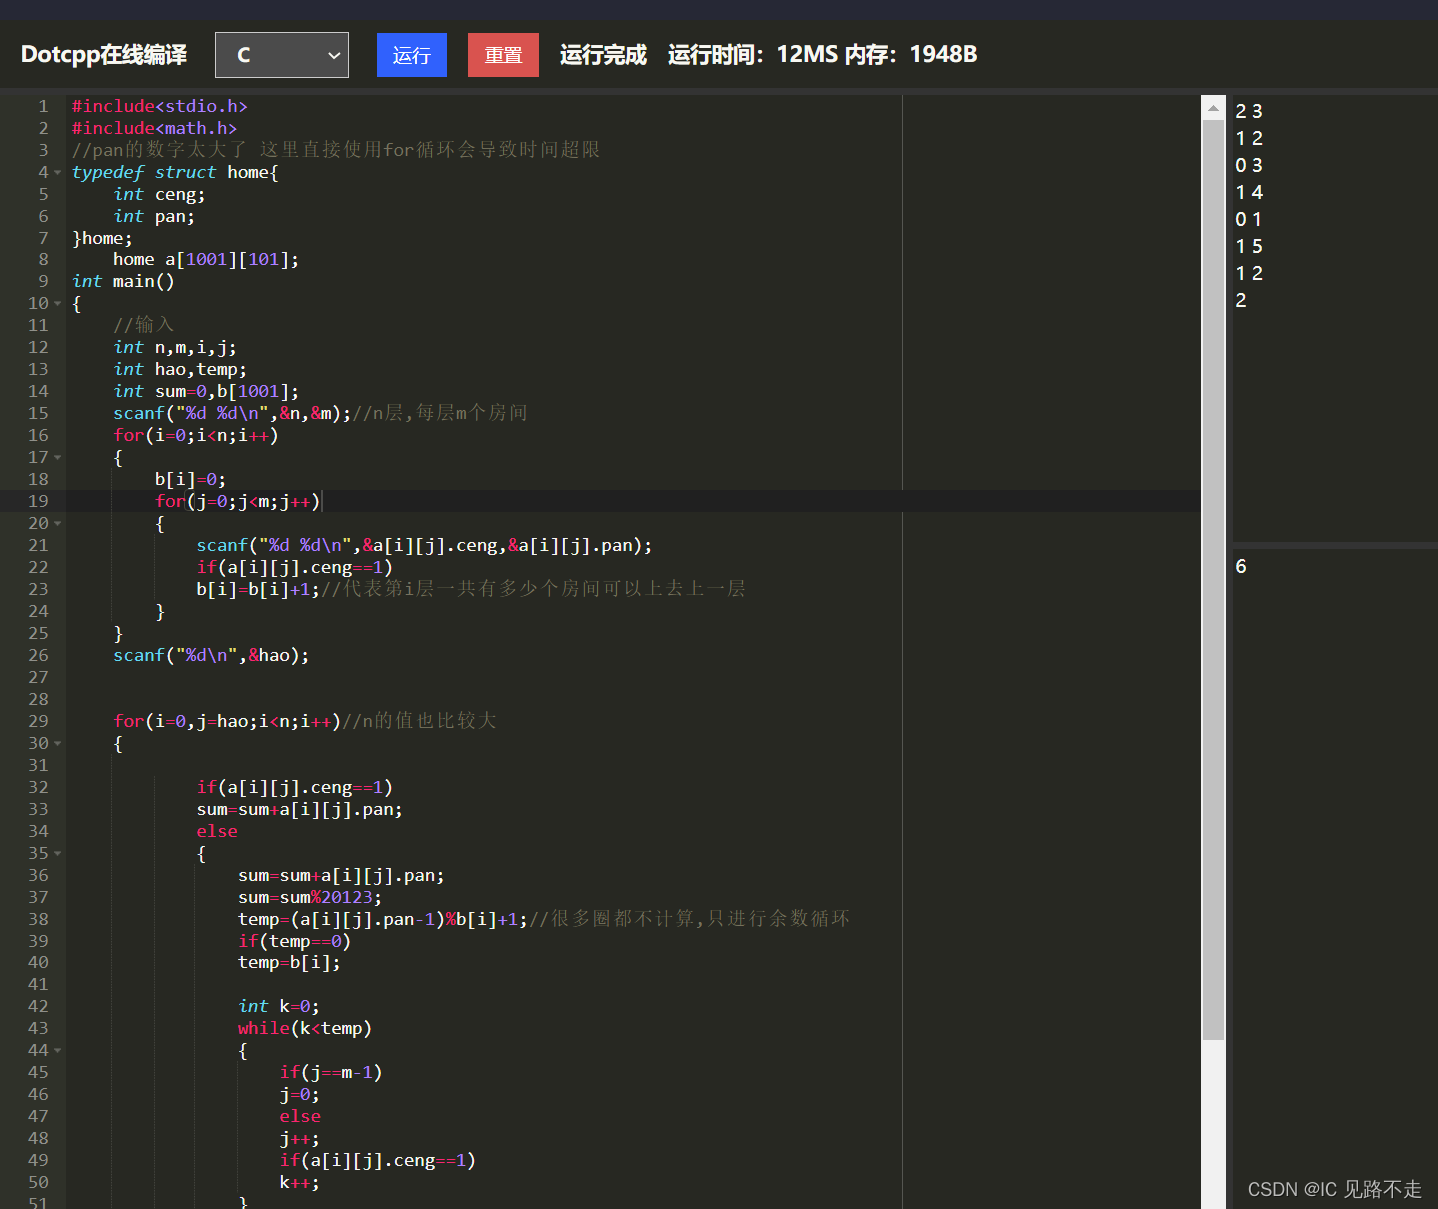Collapse the outer for loop on line 30
Image resolution: width=1438 pixels, height=1209 pixels.
pos(58,743)
